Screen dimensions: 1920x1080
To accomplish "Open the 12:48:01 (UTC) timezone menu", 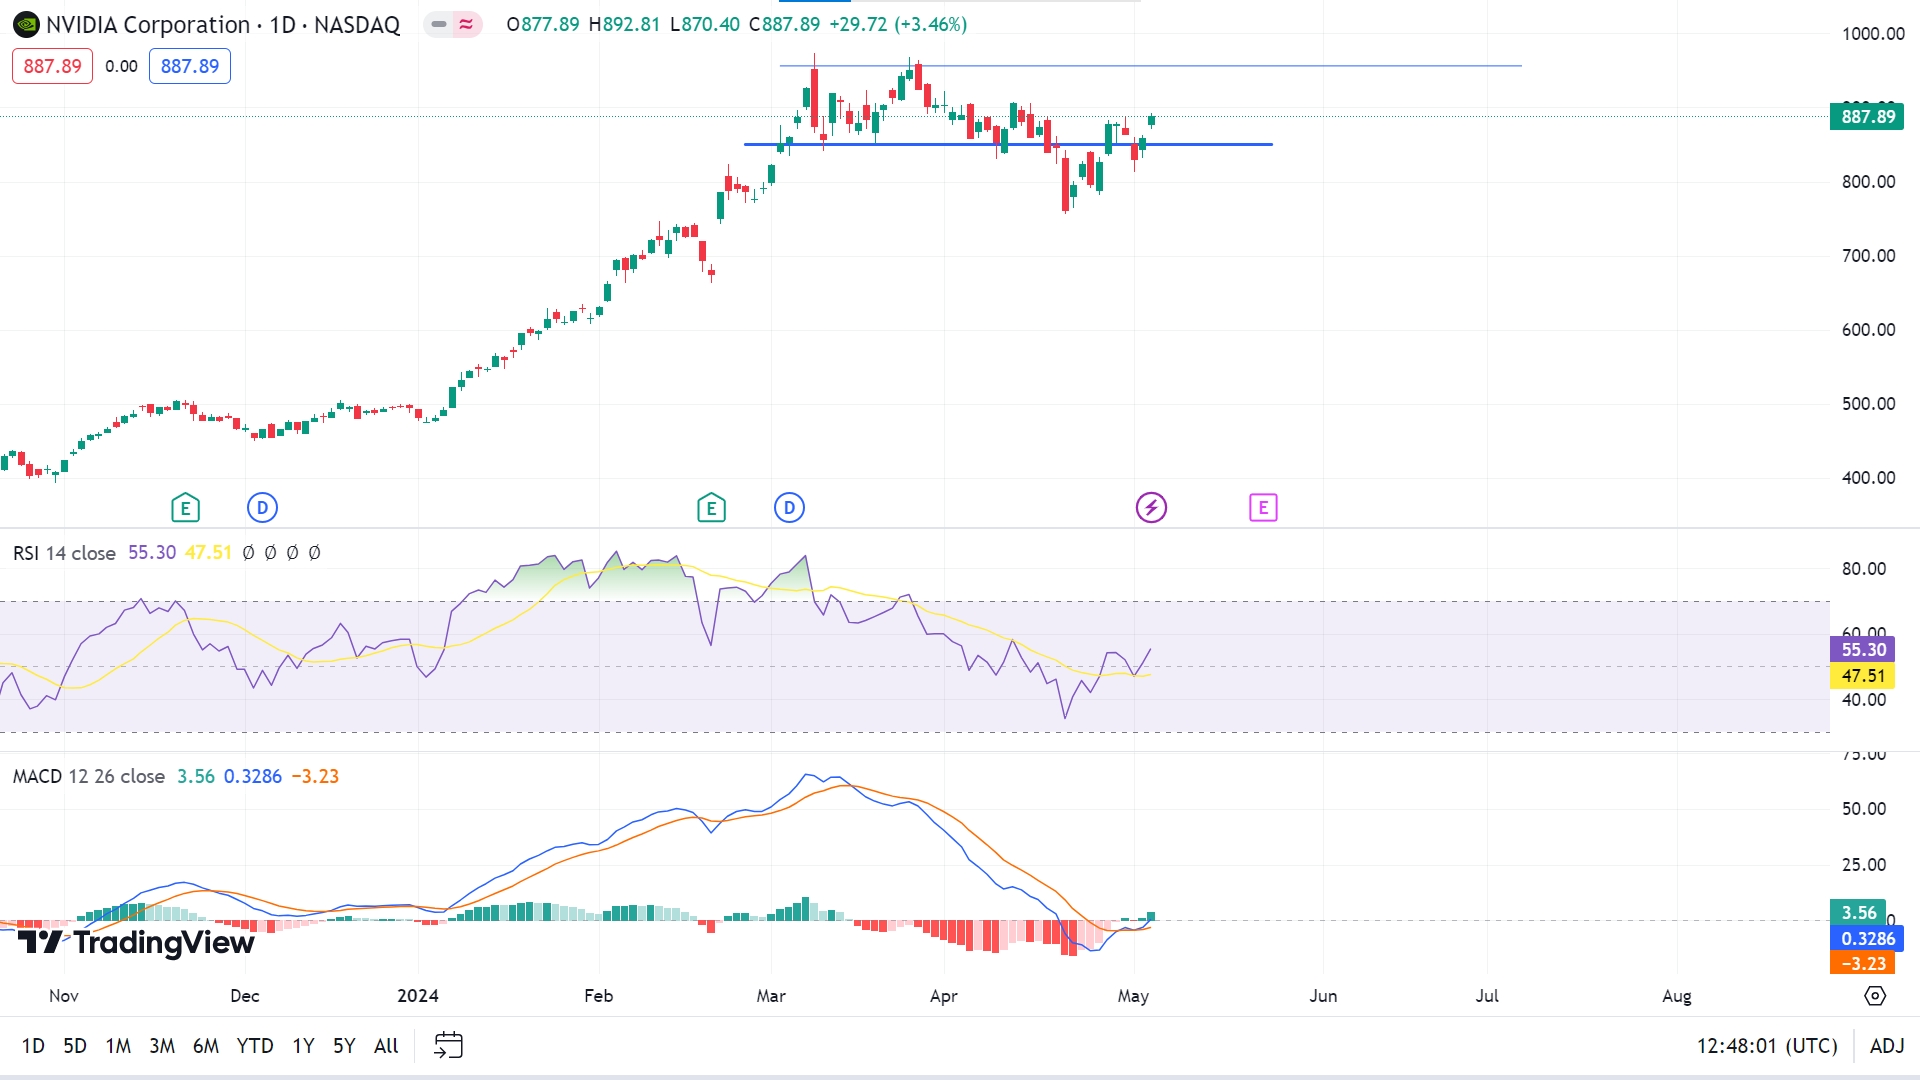I will tap(1766, 1046).
